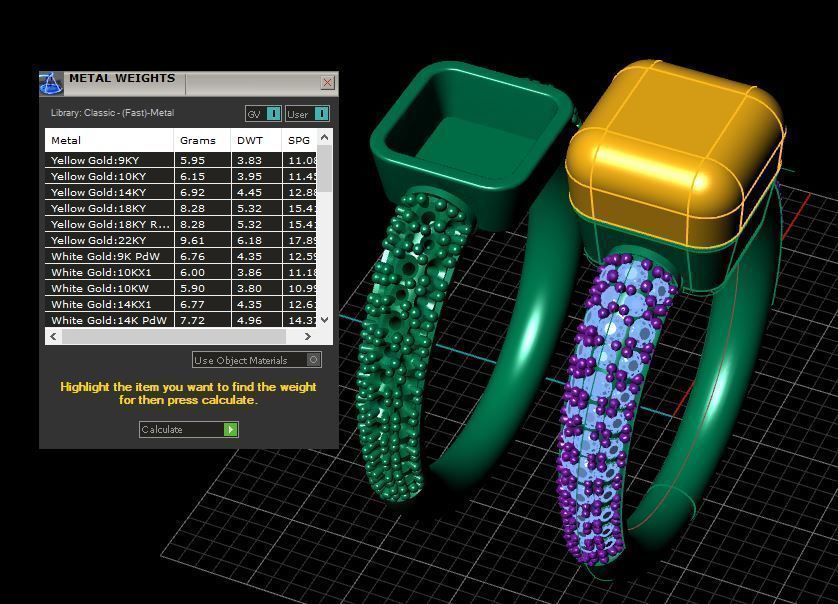
Task: Click the 9.61 grams value
Action: [192, 240]
